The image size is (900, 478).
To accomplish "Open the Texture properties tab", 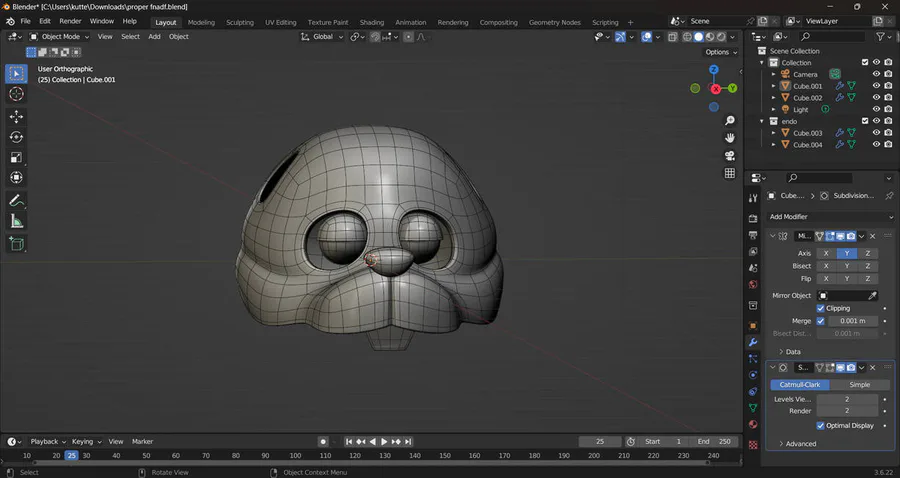I will click(753, 445).
